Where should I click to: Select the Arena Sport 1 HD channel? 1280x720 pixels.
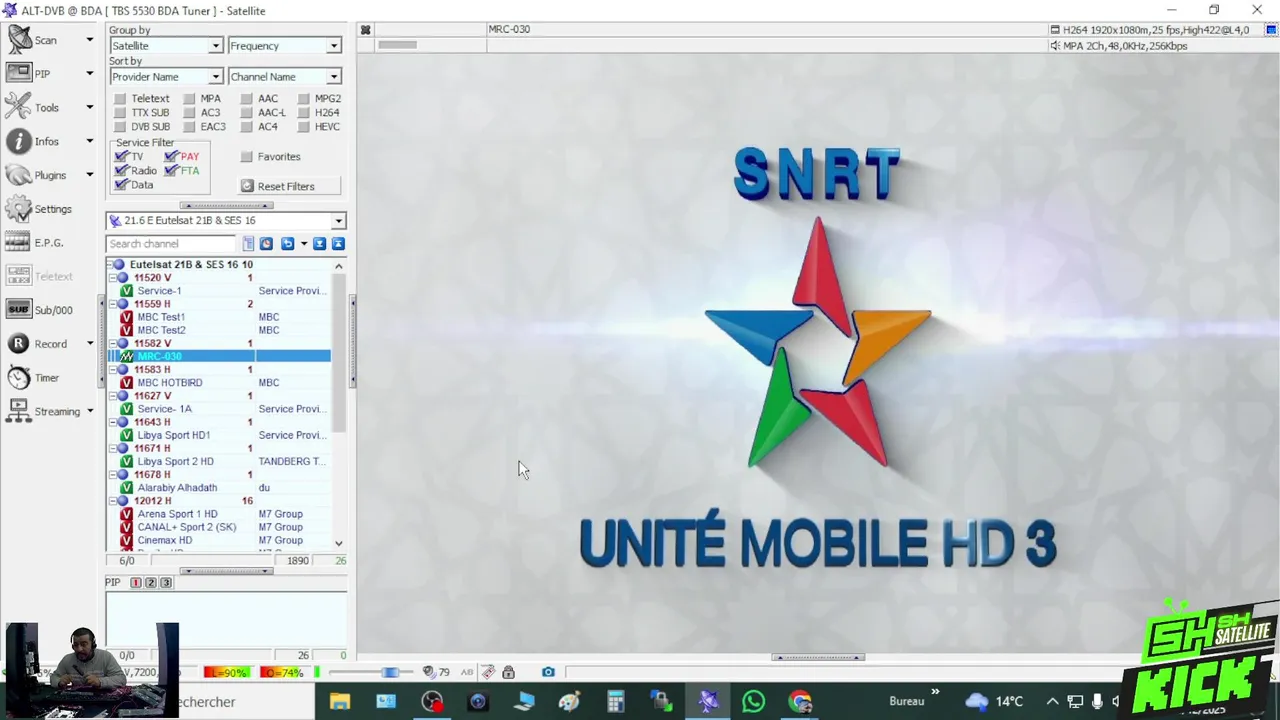177,514
